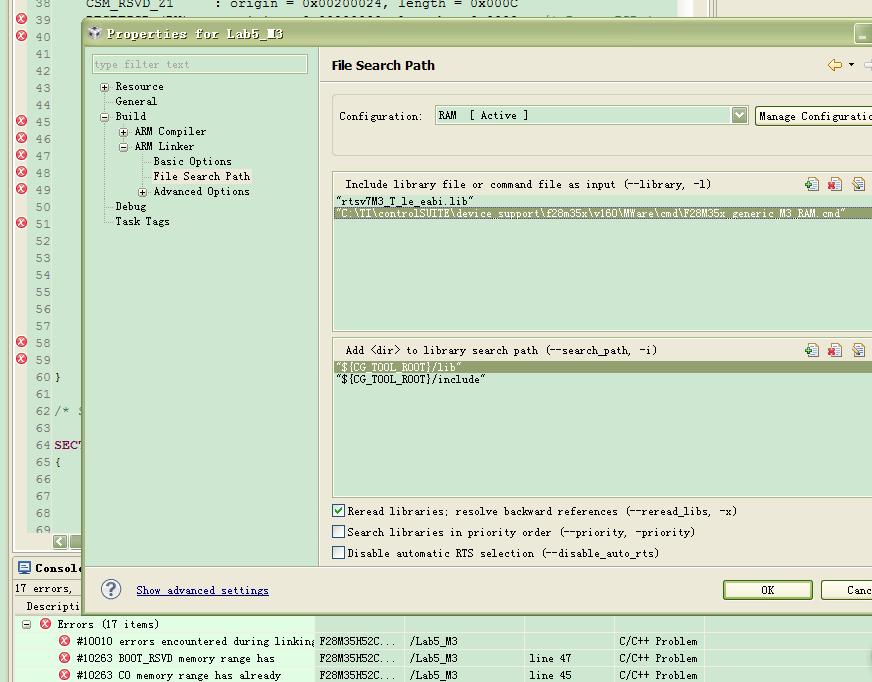Click the error marker on line 48
Viewport: 872px width, 682px height.
(21, 172)
